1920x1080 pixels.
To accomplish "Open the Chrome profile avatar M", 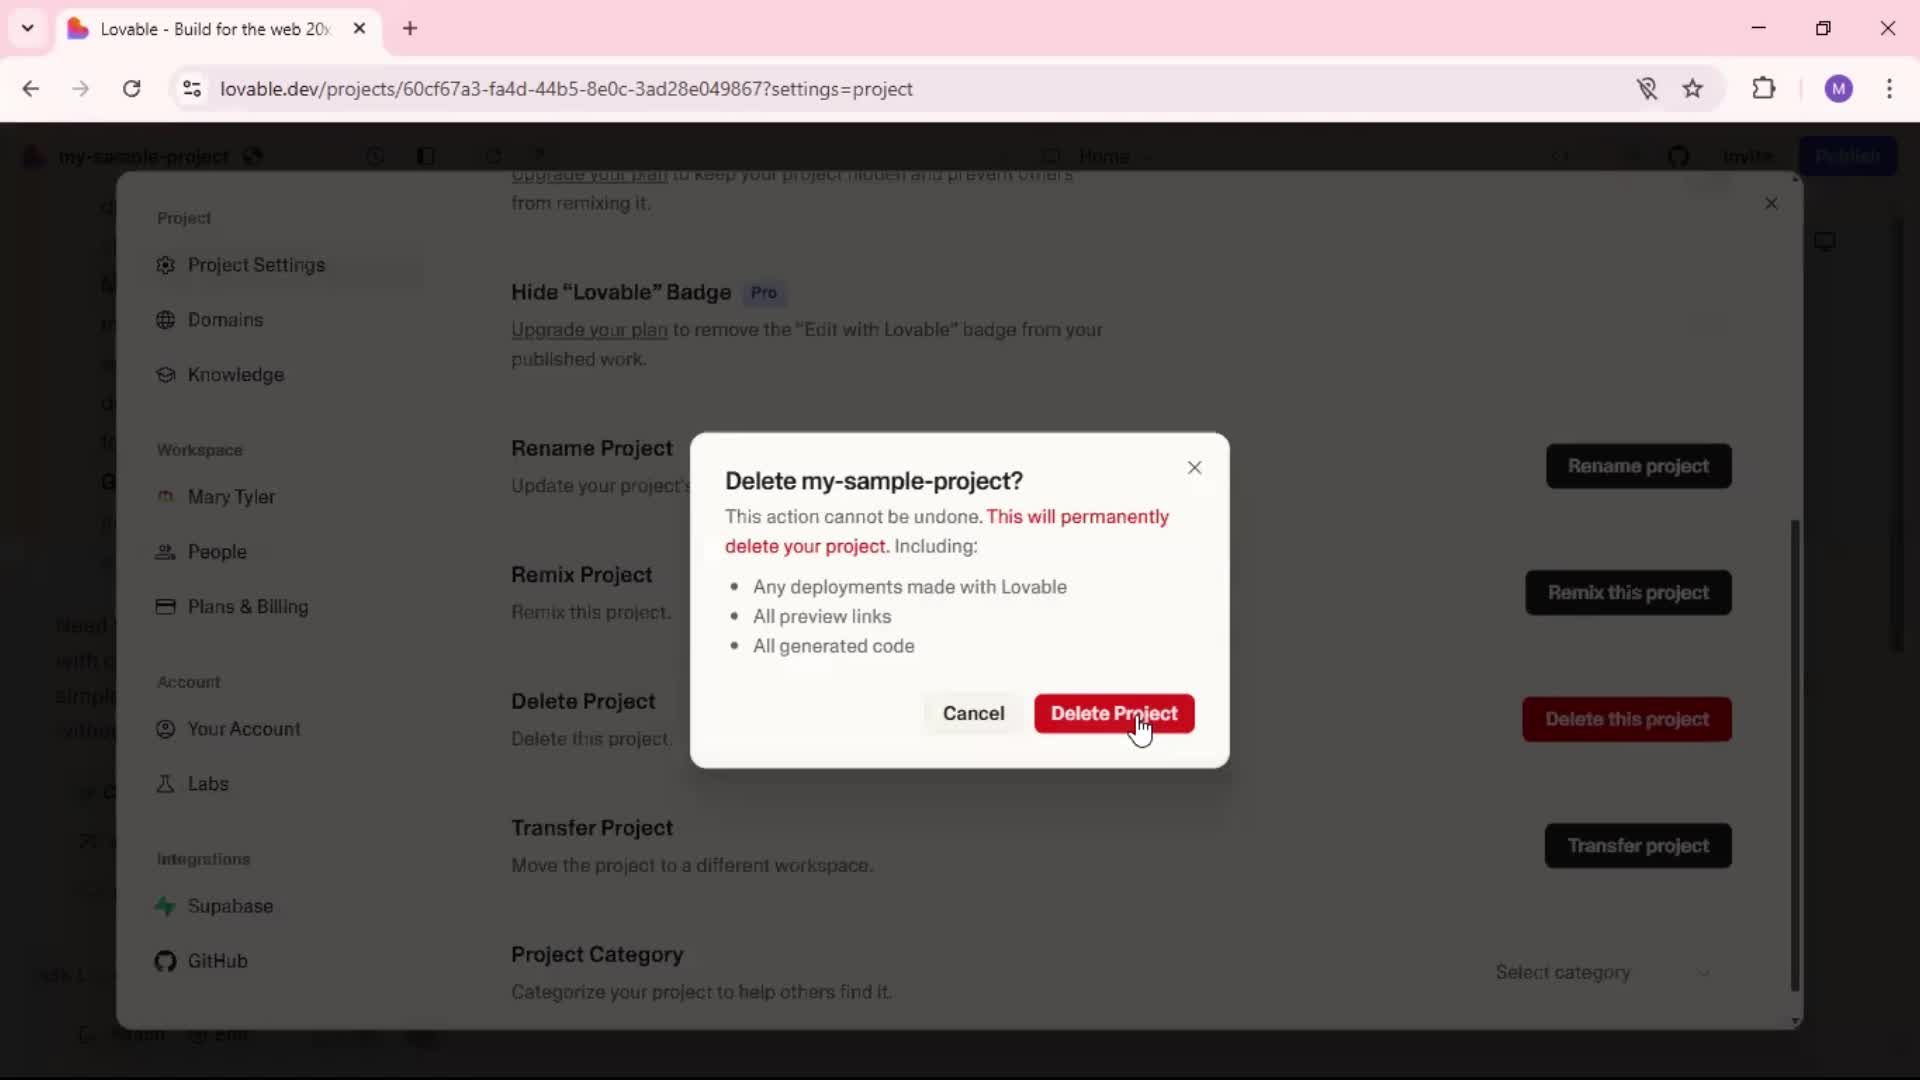I will [x=1838, y=89].
